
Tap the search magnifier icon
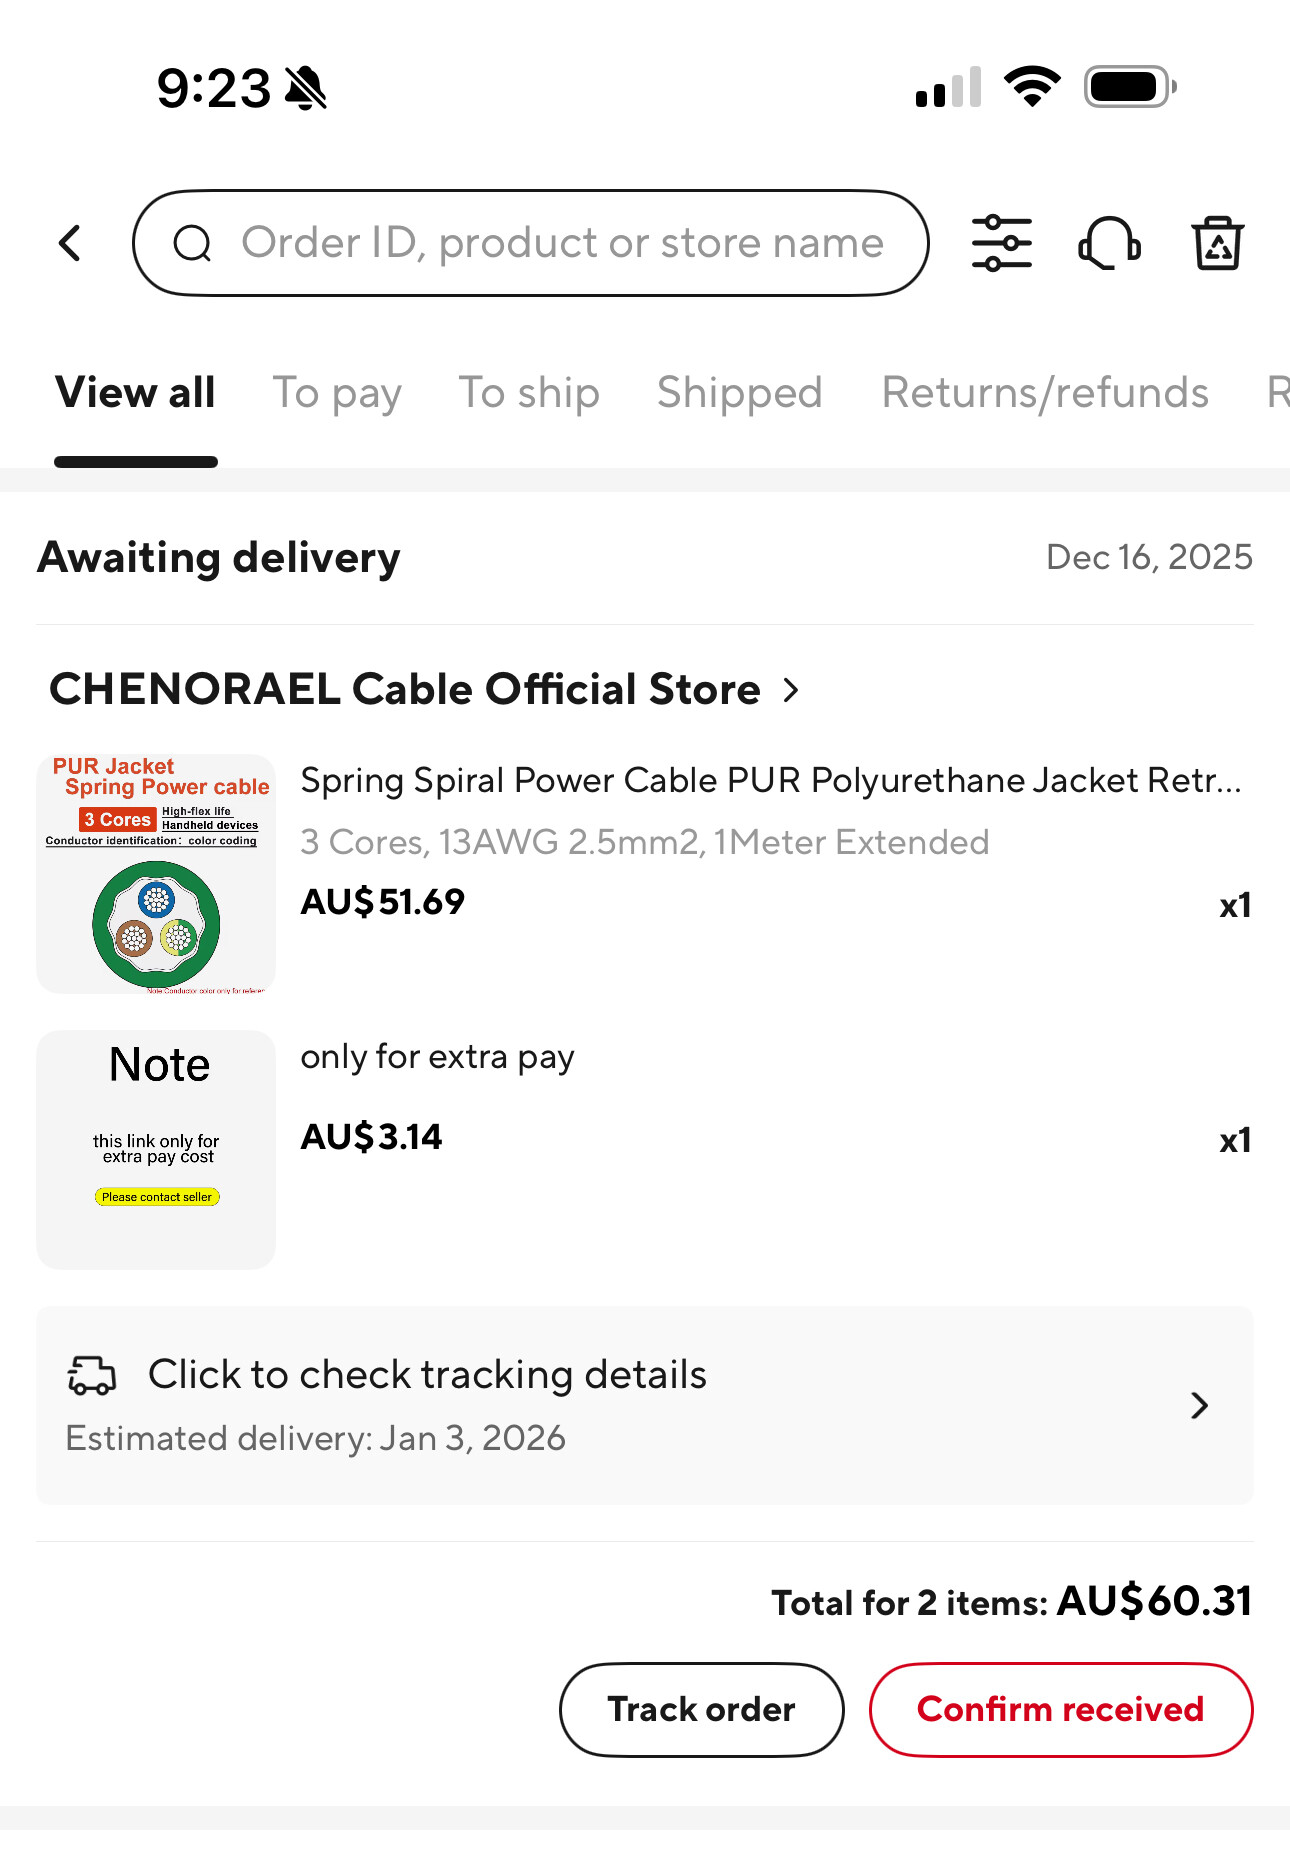[x=192, y=243]
